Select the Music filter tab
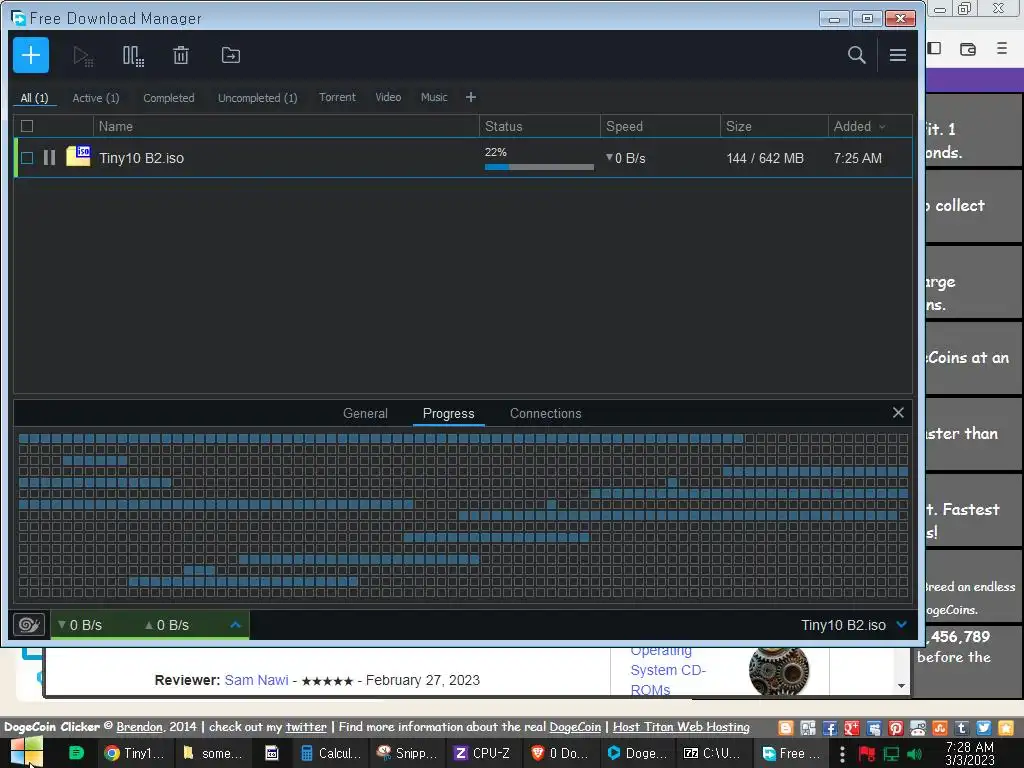Image resolution: width=1024 pixels, height=768 pixels. point(434,97)
